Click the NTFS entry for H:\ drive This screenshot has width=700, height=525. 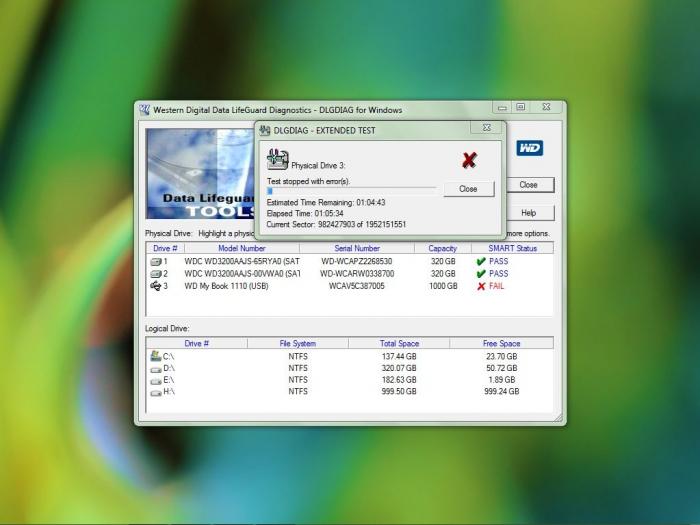(x=298, y=392)
